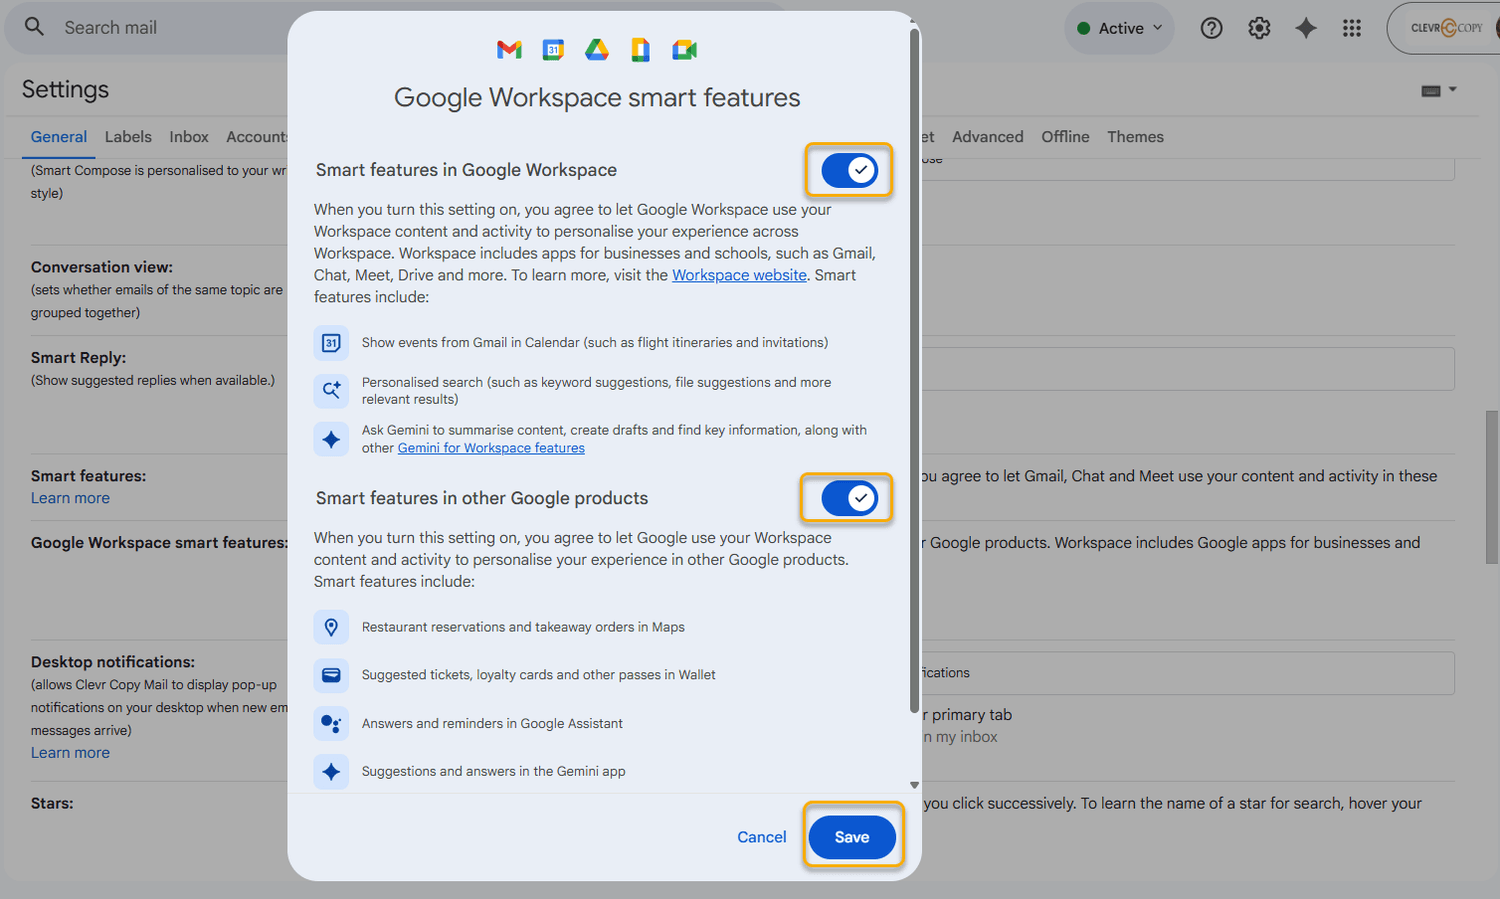
Task: Click Cancel in the smart features dialog
Action: (x=761, y=837)
